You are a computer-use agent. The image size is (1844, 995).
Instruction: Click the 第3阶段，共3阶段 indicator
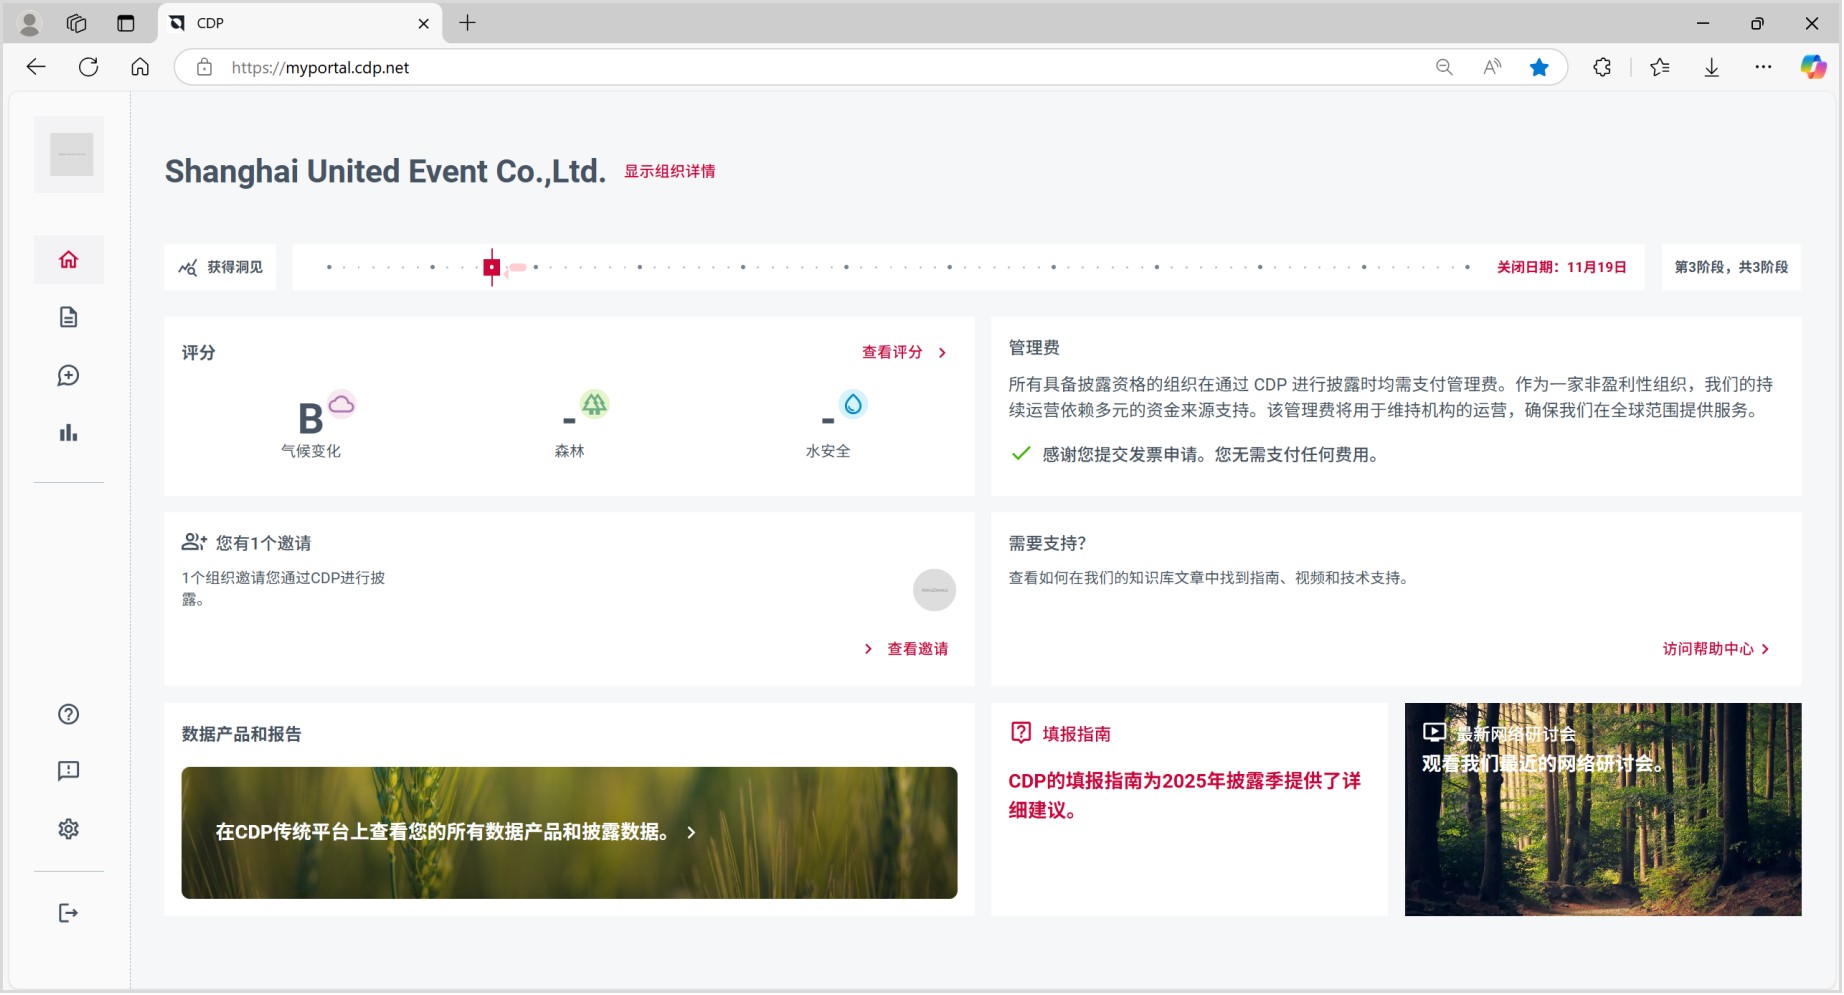[x=1731, y=268]
